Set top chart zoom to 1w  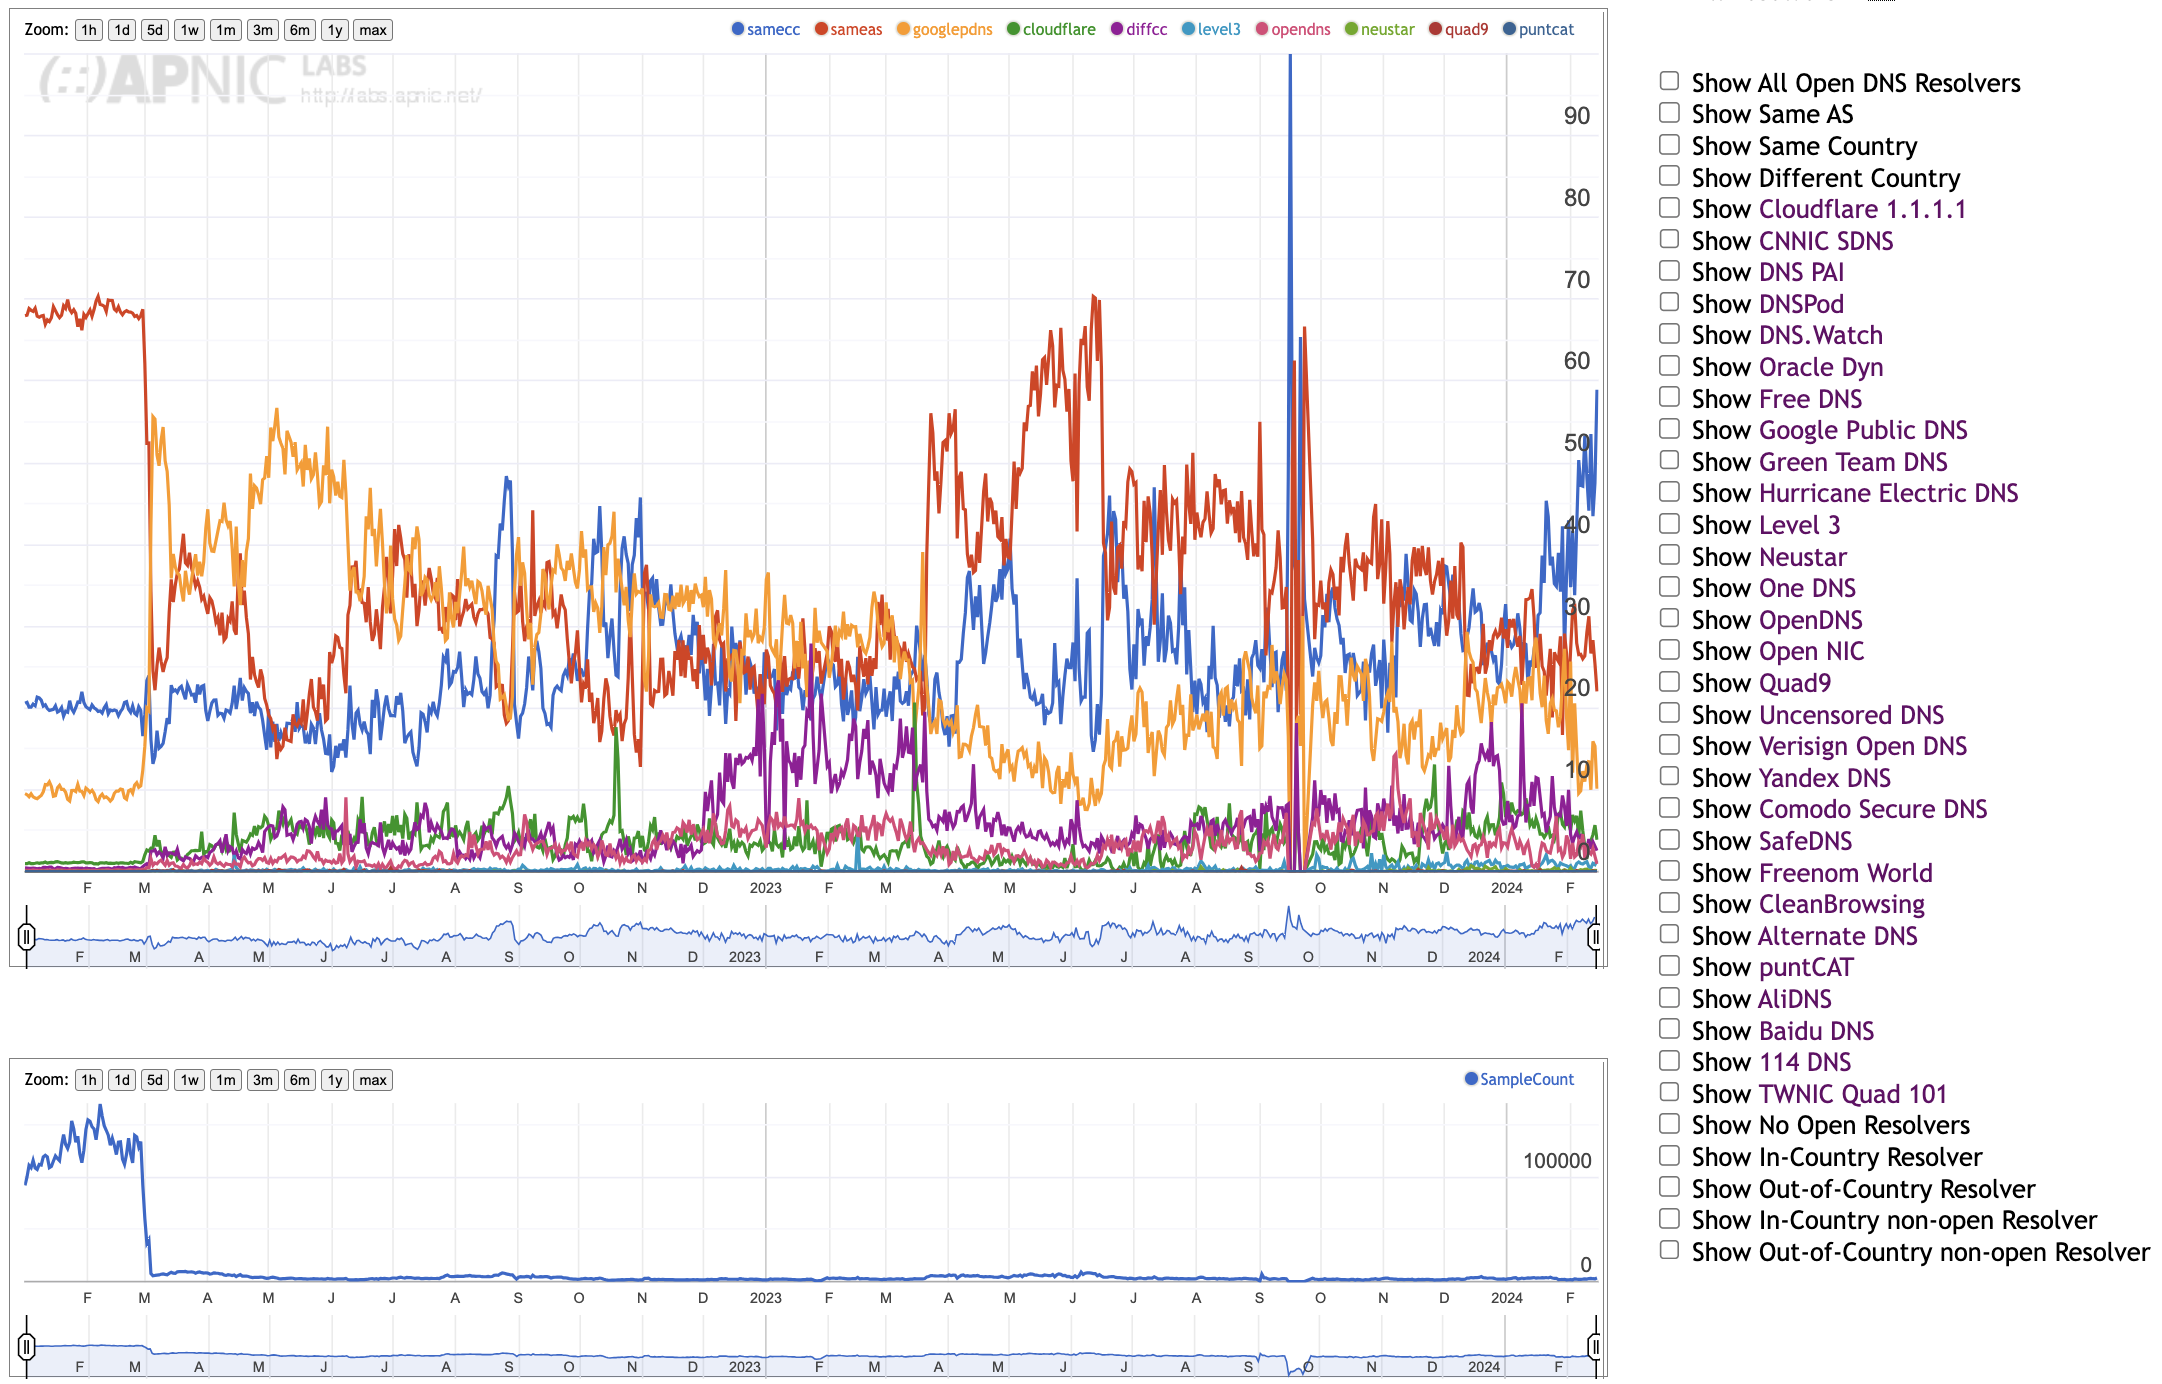[190, 30]
